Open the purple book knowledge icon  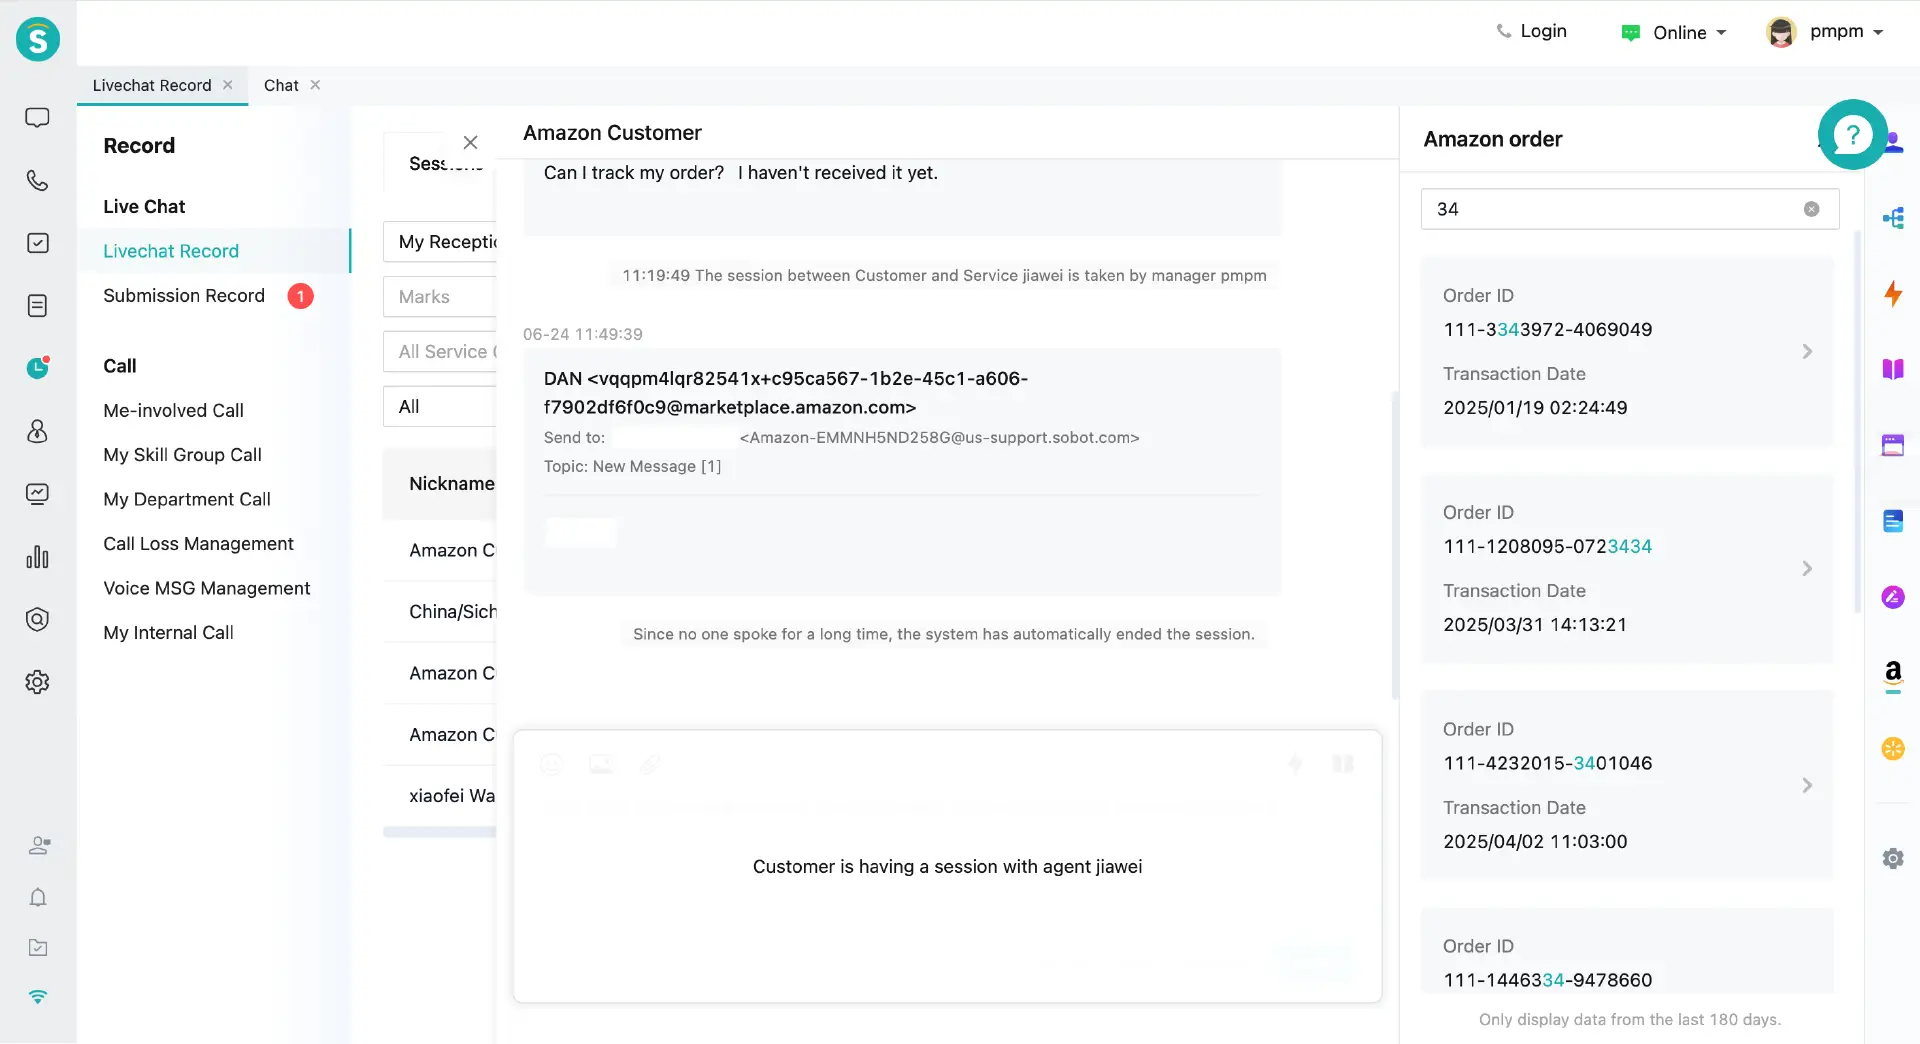point(1893,369)
